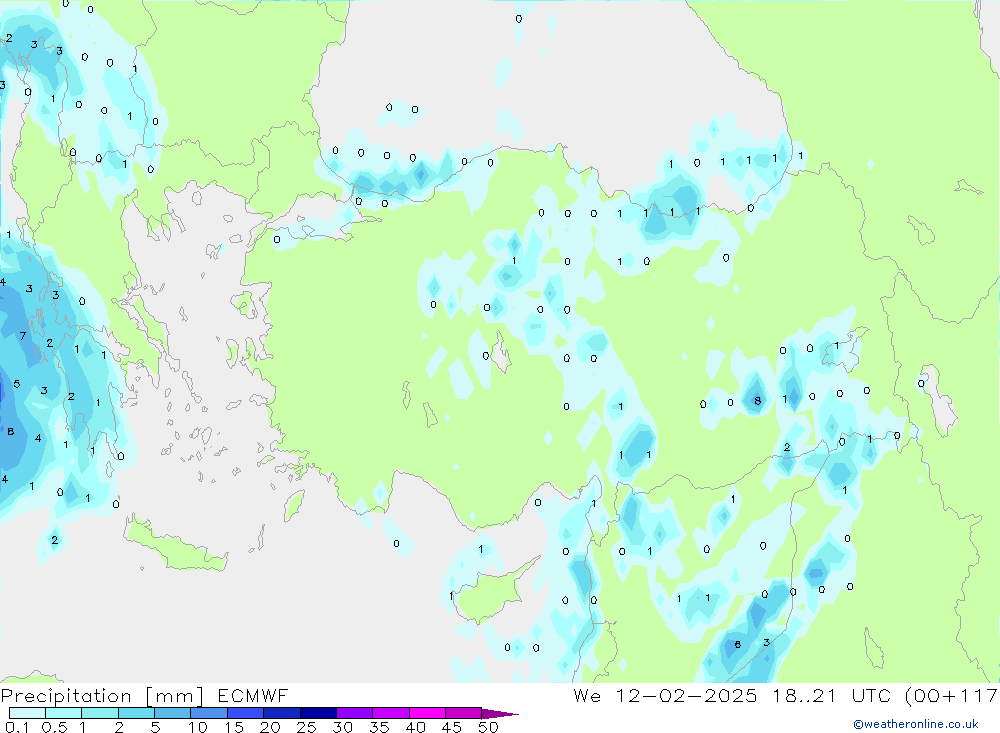Click the legend value label '25'
This screenshot has width=1000, height=733.
click(x=307, y=727)
